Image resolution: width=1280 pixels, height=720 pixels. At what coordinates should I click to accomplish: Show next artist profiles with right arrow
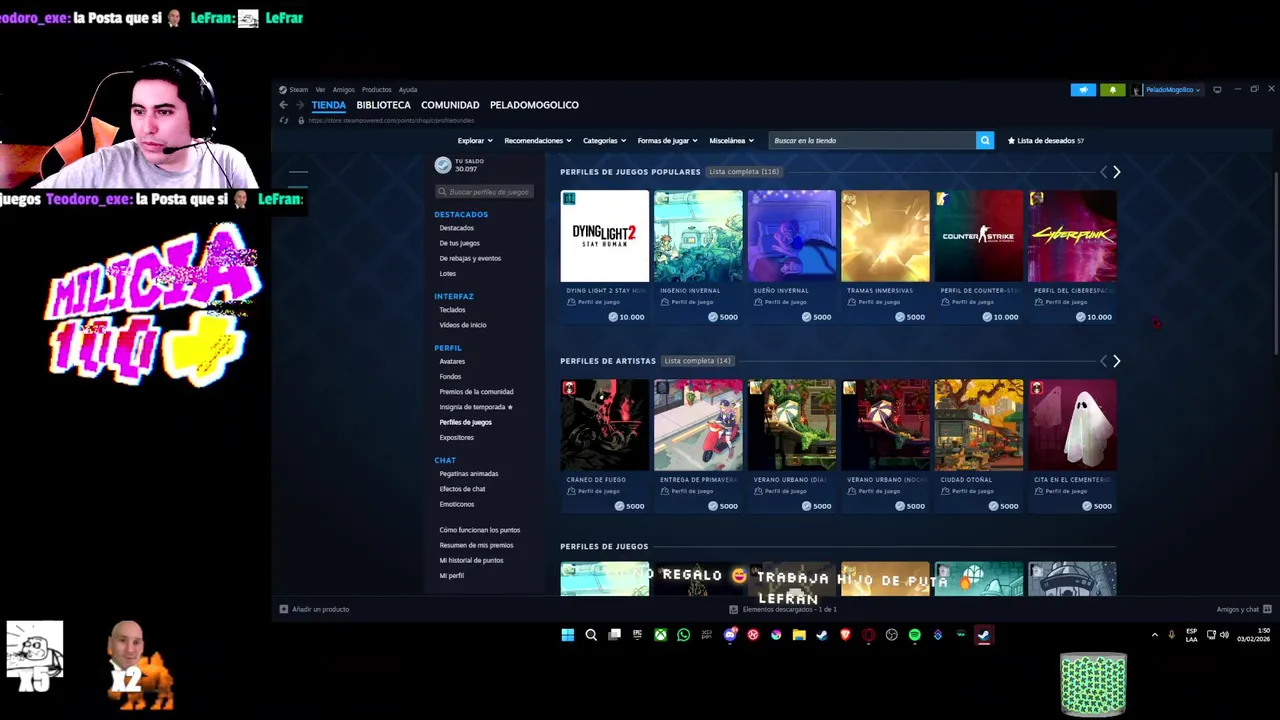1117,361
